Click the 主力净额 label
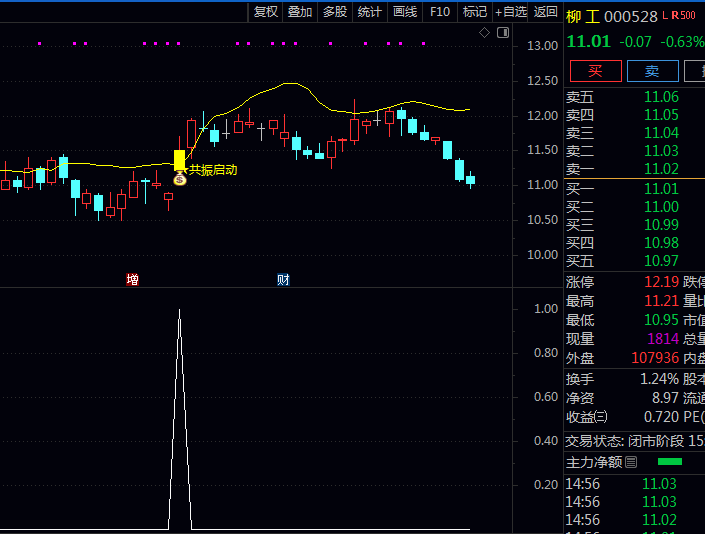The height and width of the screenshot is (534, 705). tap(594, 462)
